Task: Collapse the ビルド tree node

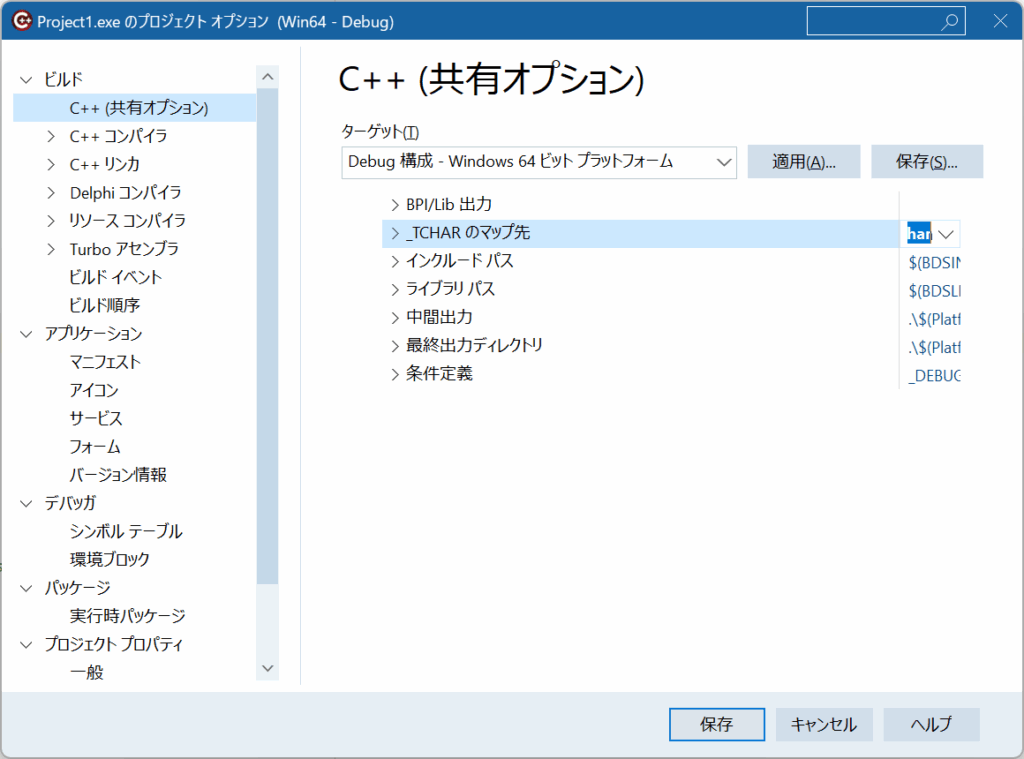Action: point(26,79)
